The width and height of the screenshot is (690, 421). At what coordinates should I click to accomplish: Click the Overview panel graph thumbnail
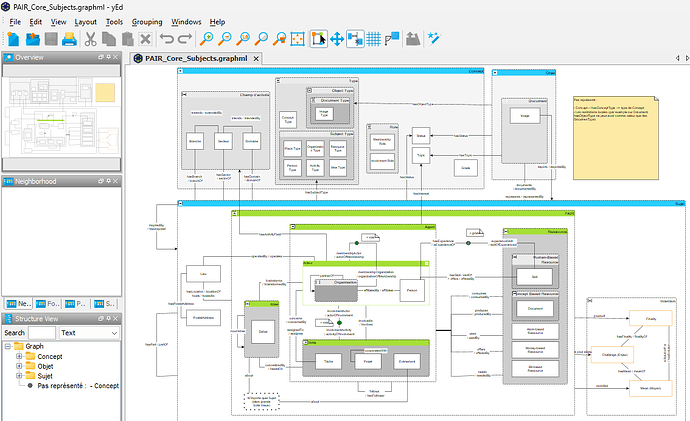point(60,119)
